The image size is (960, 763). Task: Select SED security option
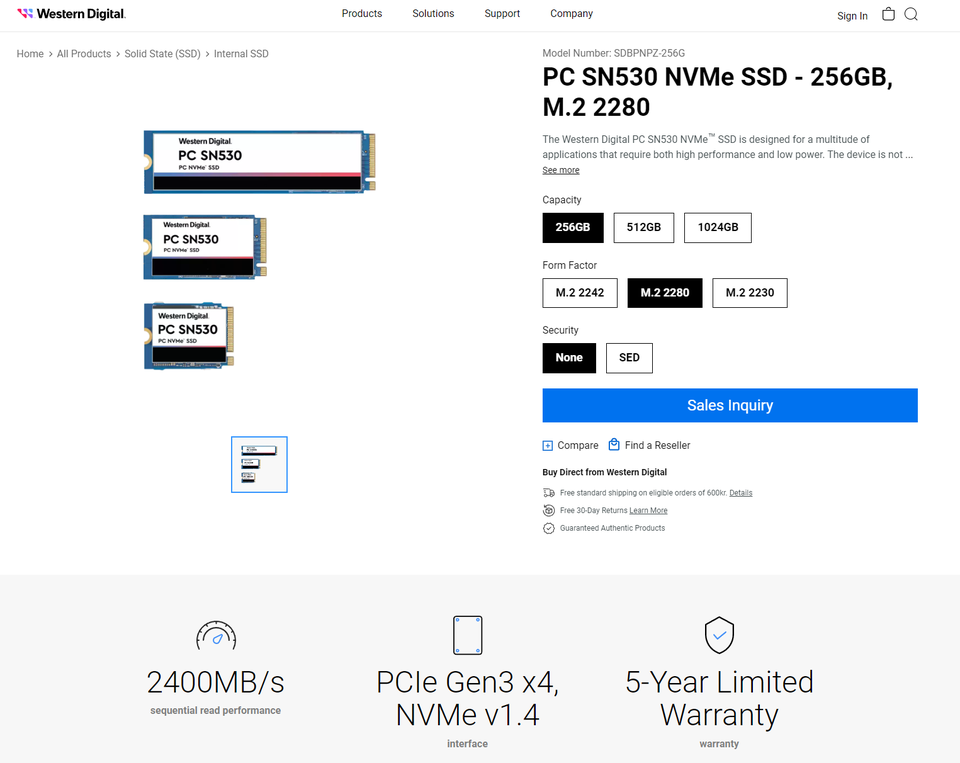click(x=629, y=358)
